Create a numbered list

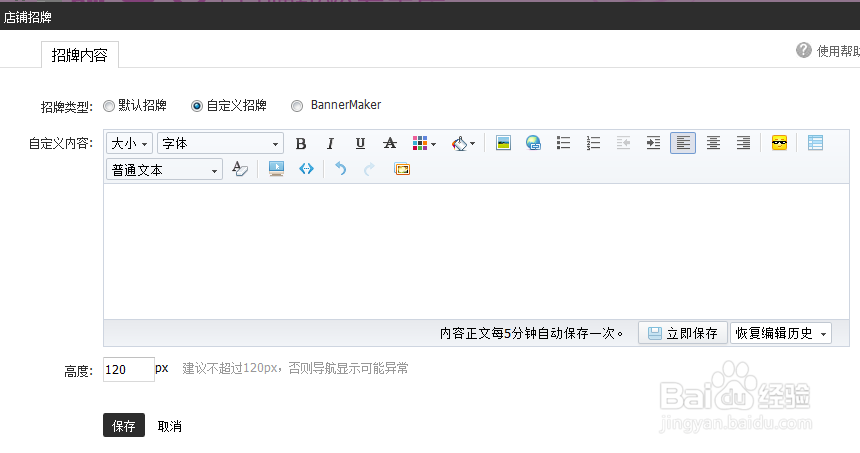point(593,143)
